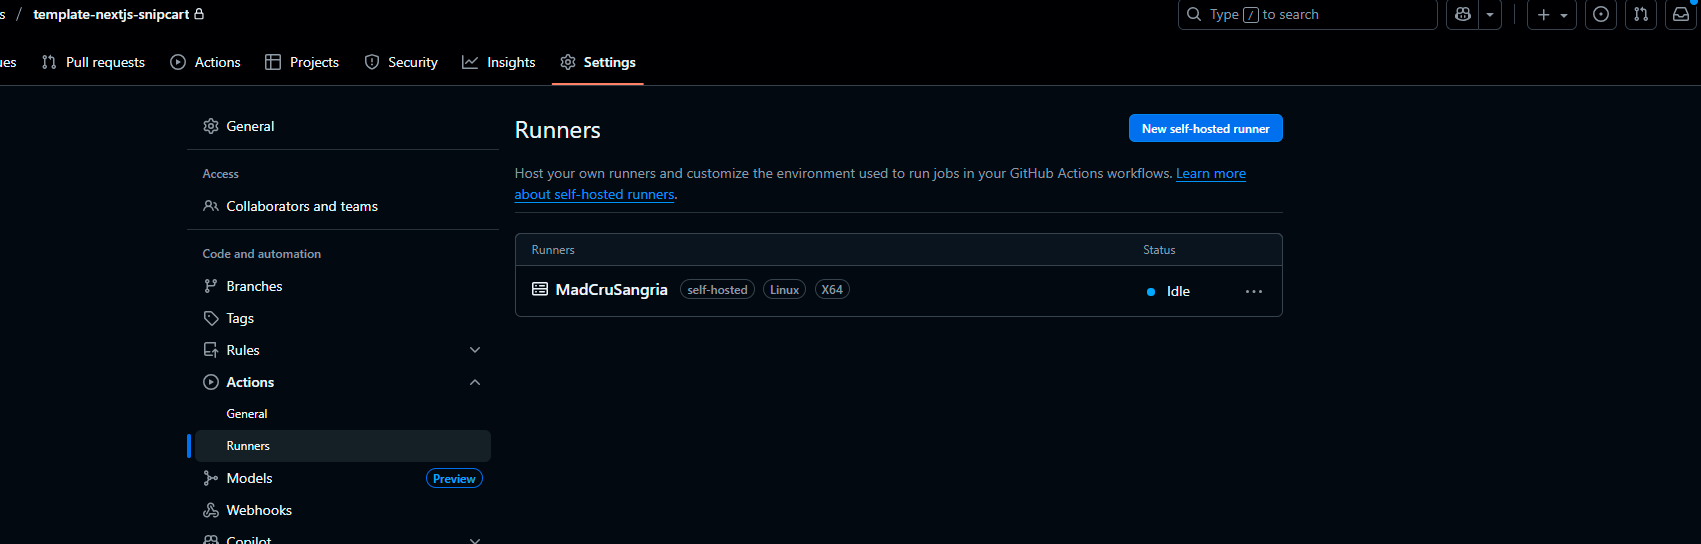Open General settings in sidebar
The image size is (1701, 544).
pyautogui.click(x=343, y=126)
